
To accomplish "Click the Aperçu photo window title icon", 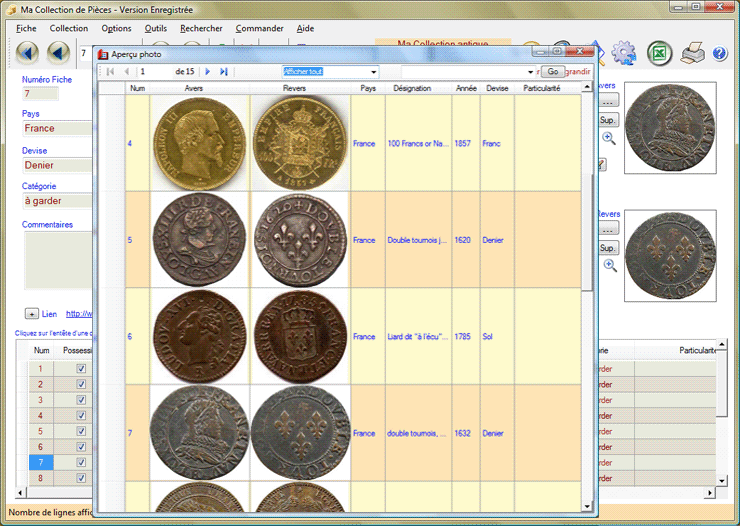I will tap(103, 55).
